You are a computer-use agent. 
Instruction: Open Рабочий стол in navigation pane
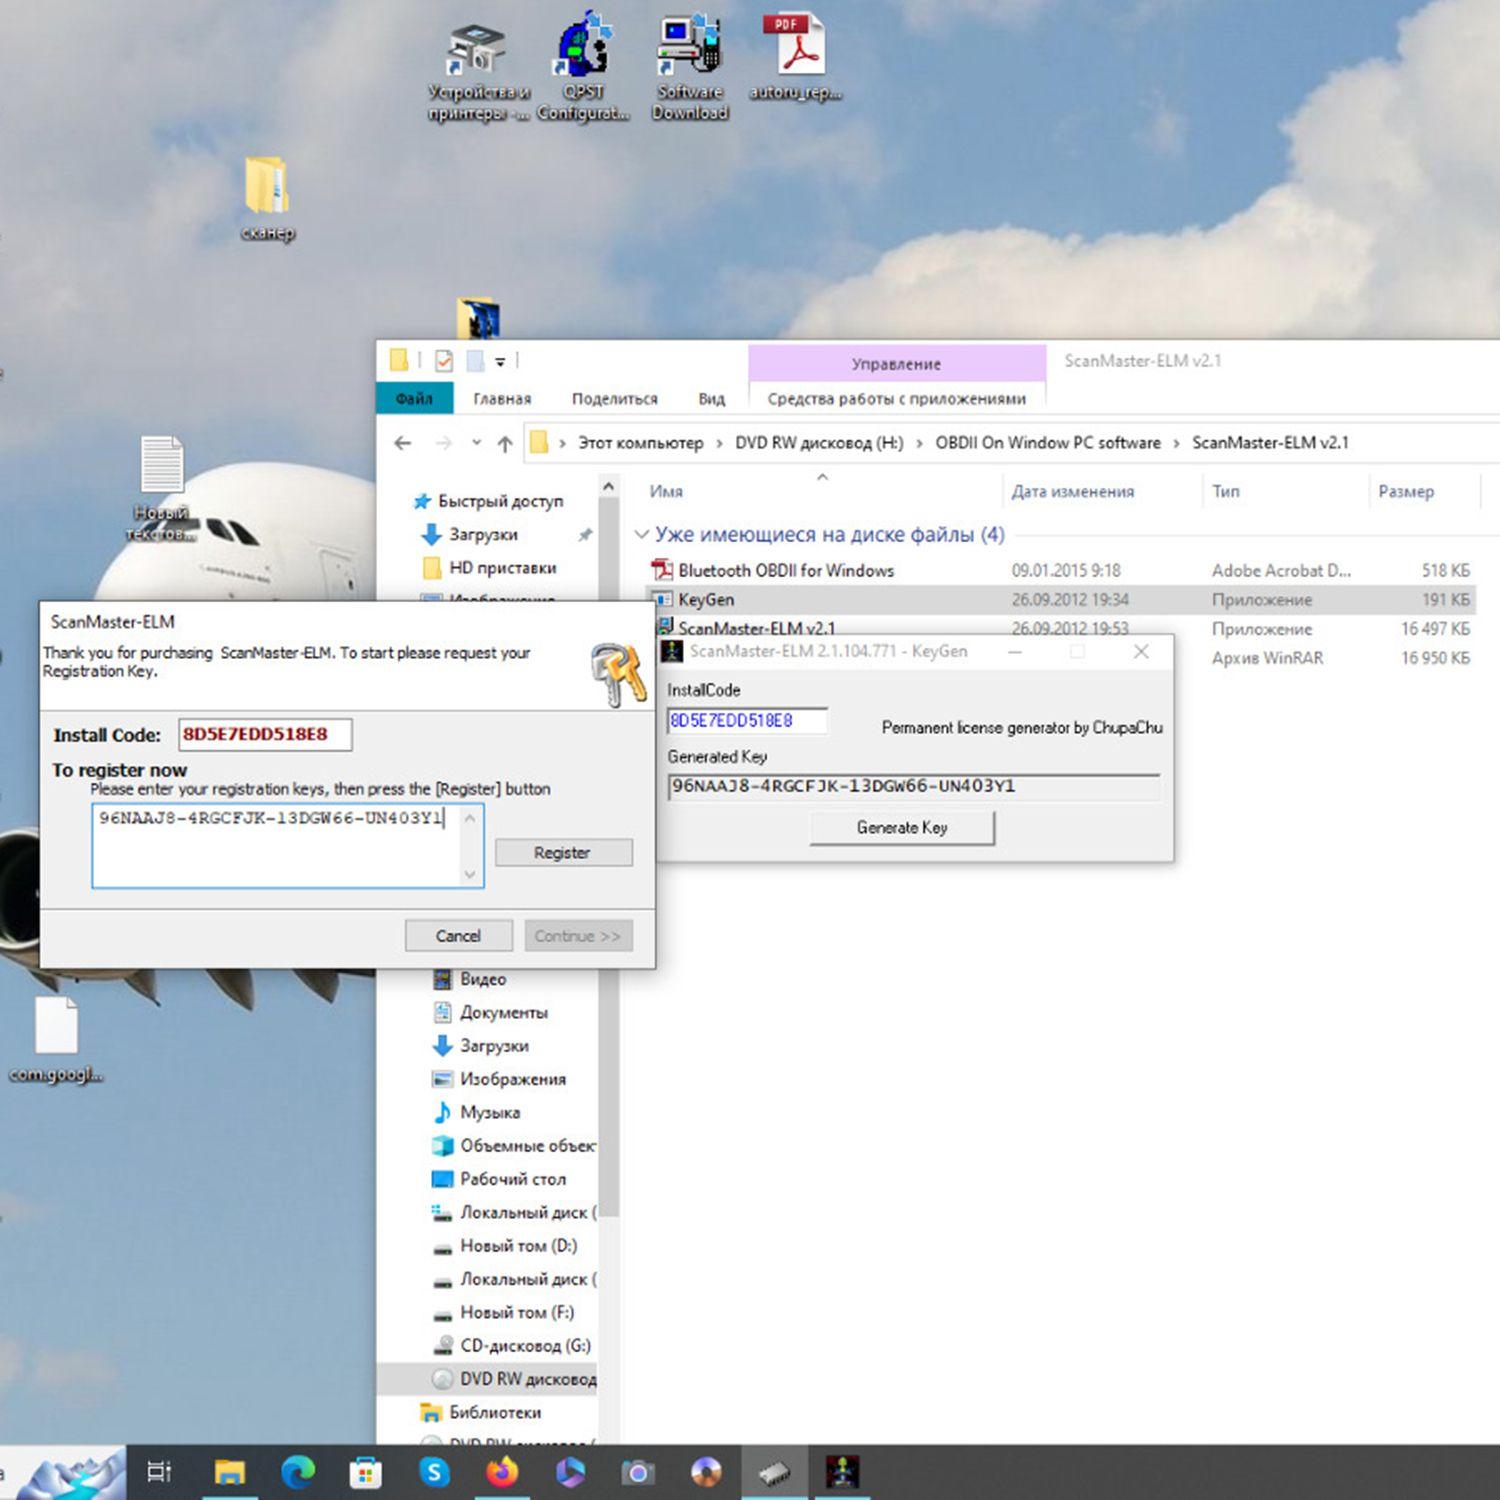click(x=499, y=1179)
